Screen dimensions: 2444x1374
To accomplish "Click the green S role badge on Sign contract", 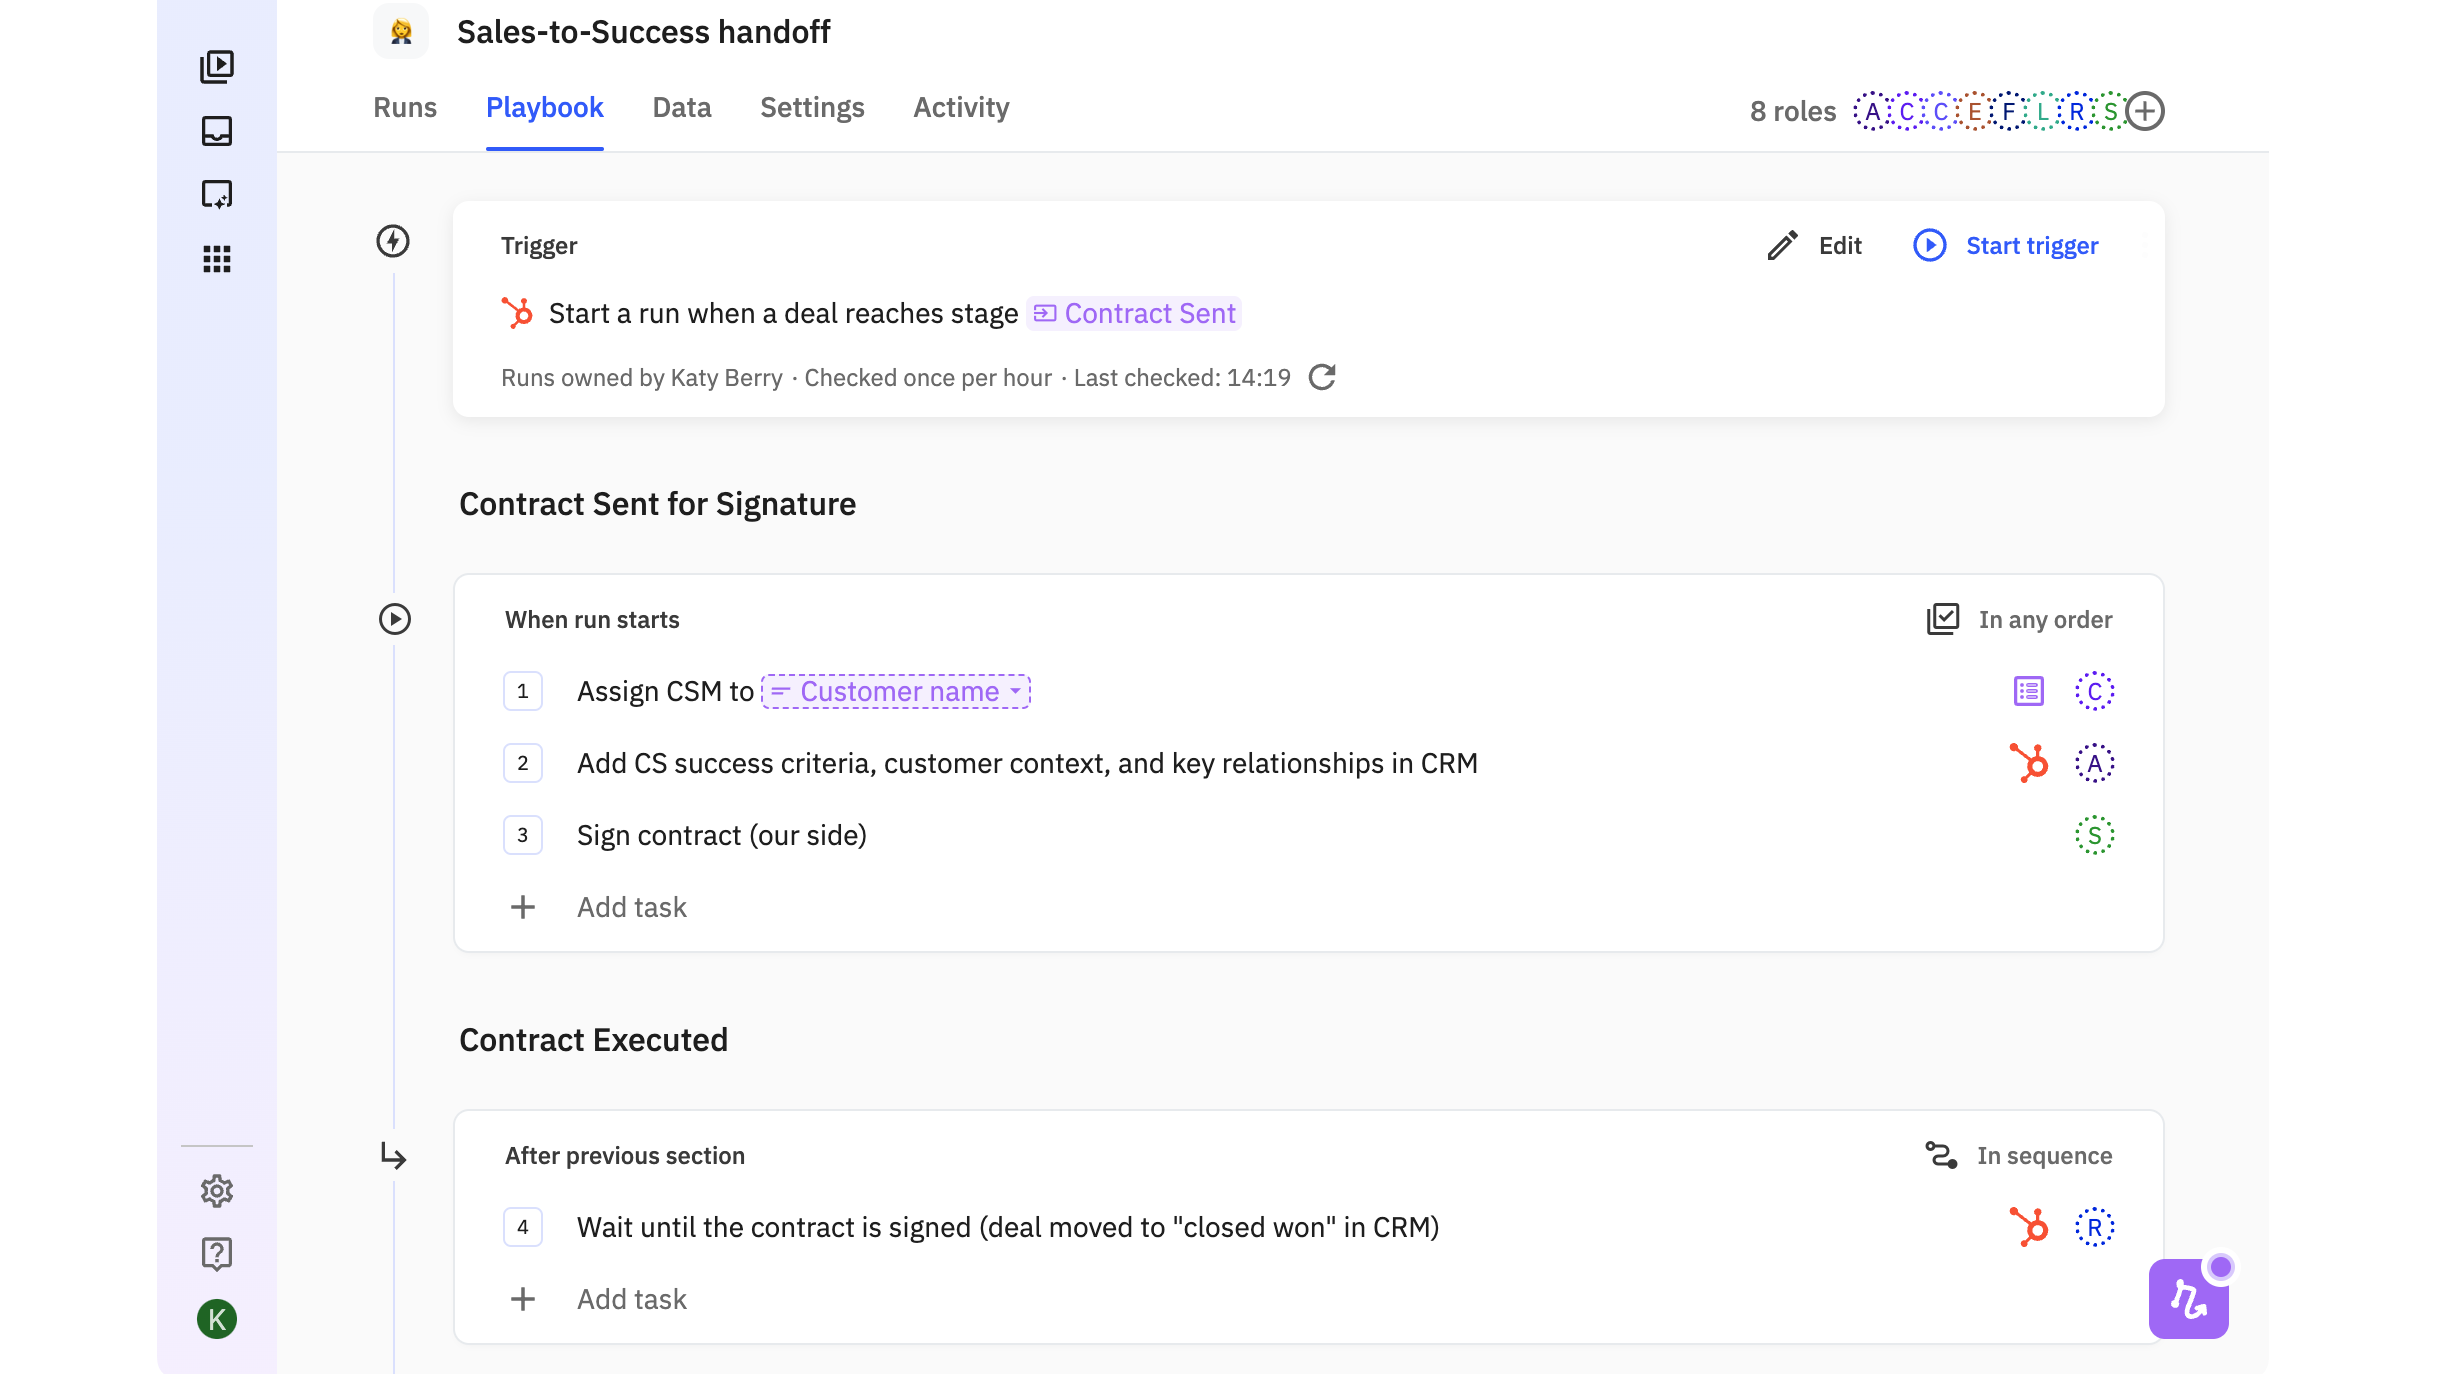I will [x=2095, y=836].
